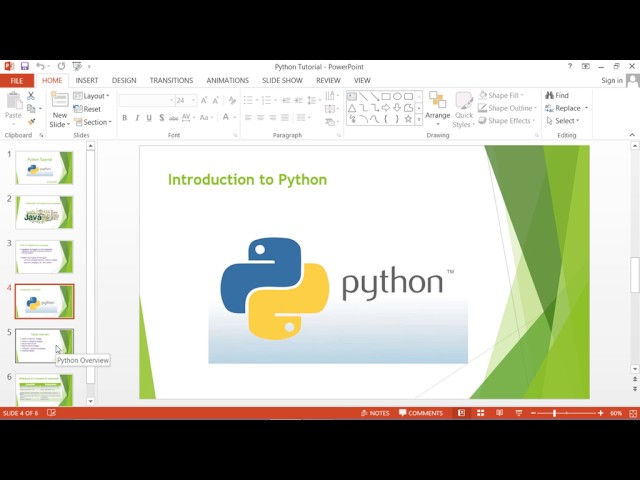Select the triangle shape in gallery
Viewport: 640px width, 480px height.
352,108
